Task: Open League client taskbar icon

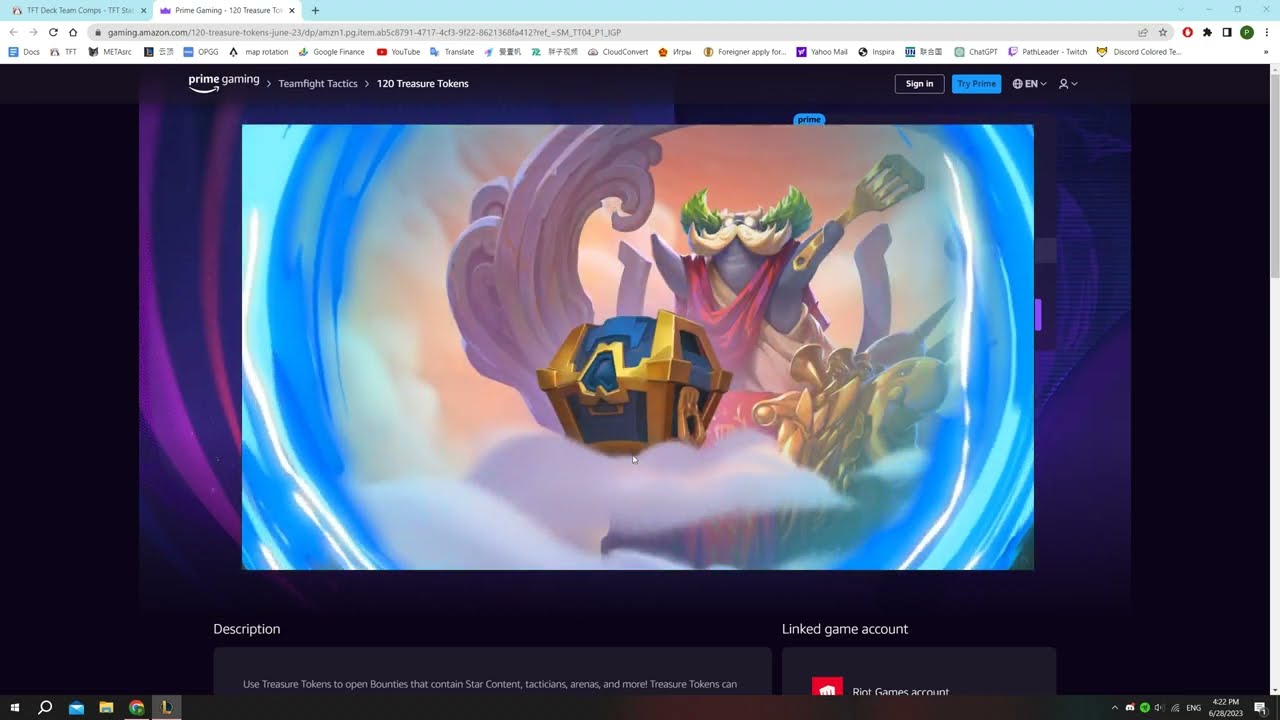Action: (x=166, y=708)
